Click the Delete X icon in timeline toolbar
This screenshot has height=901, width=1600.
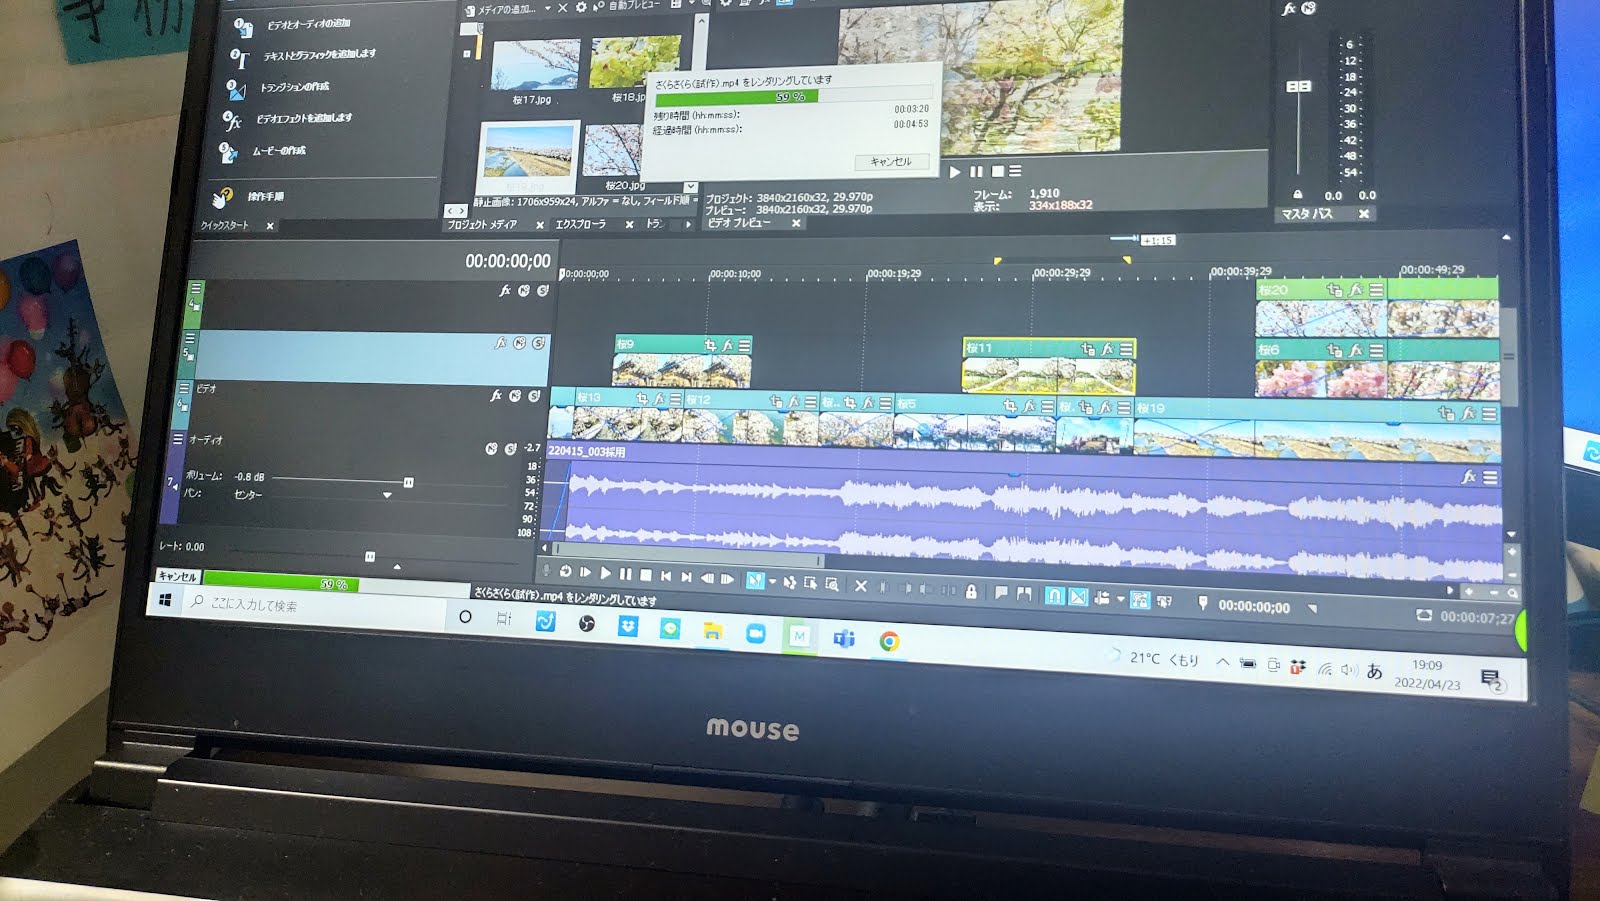point(861,586)
